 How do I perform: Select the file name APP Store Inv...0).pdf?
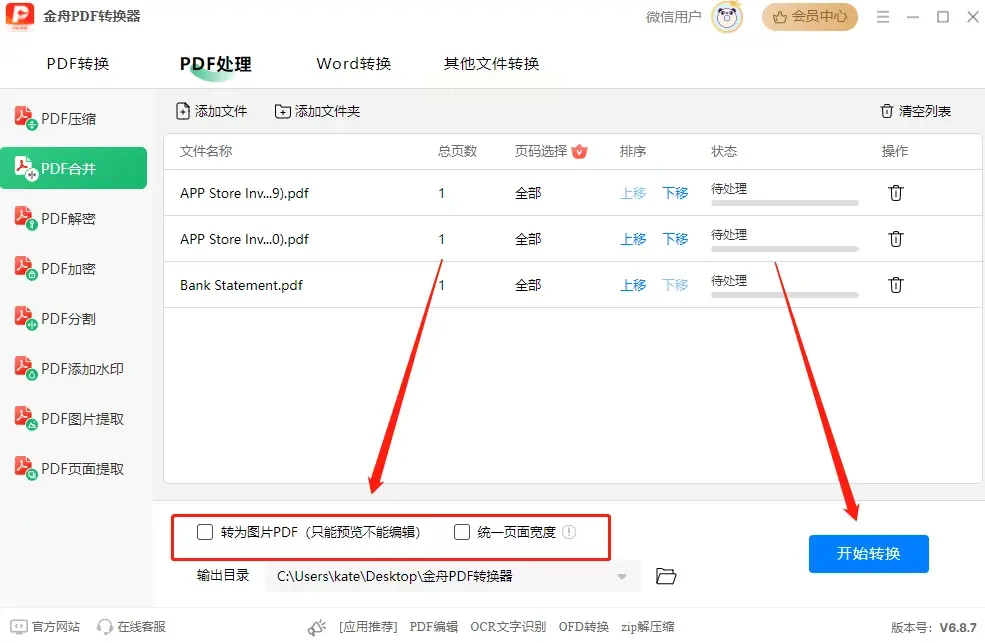244,239
